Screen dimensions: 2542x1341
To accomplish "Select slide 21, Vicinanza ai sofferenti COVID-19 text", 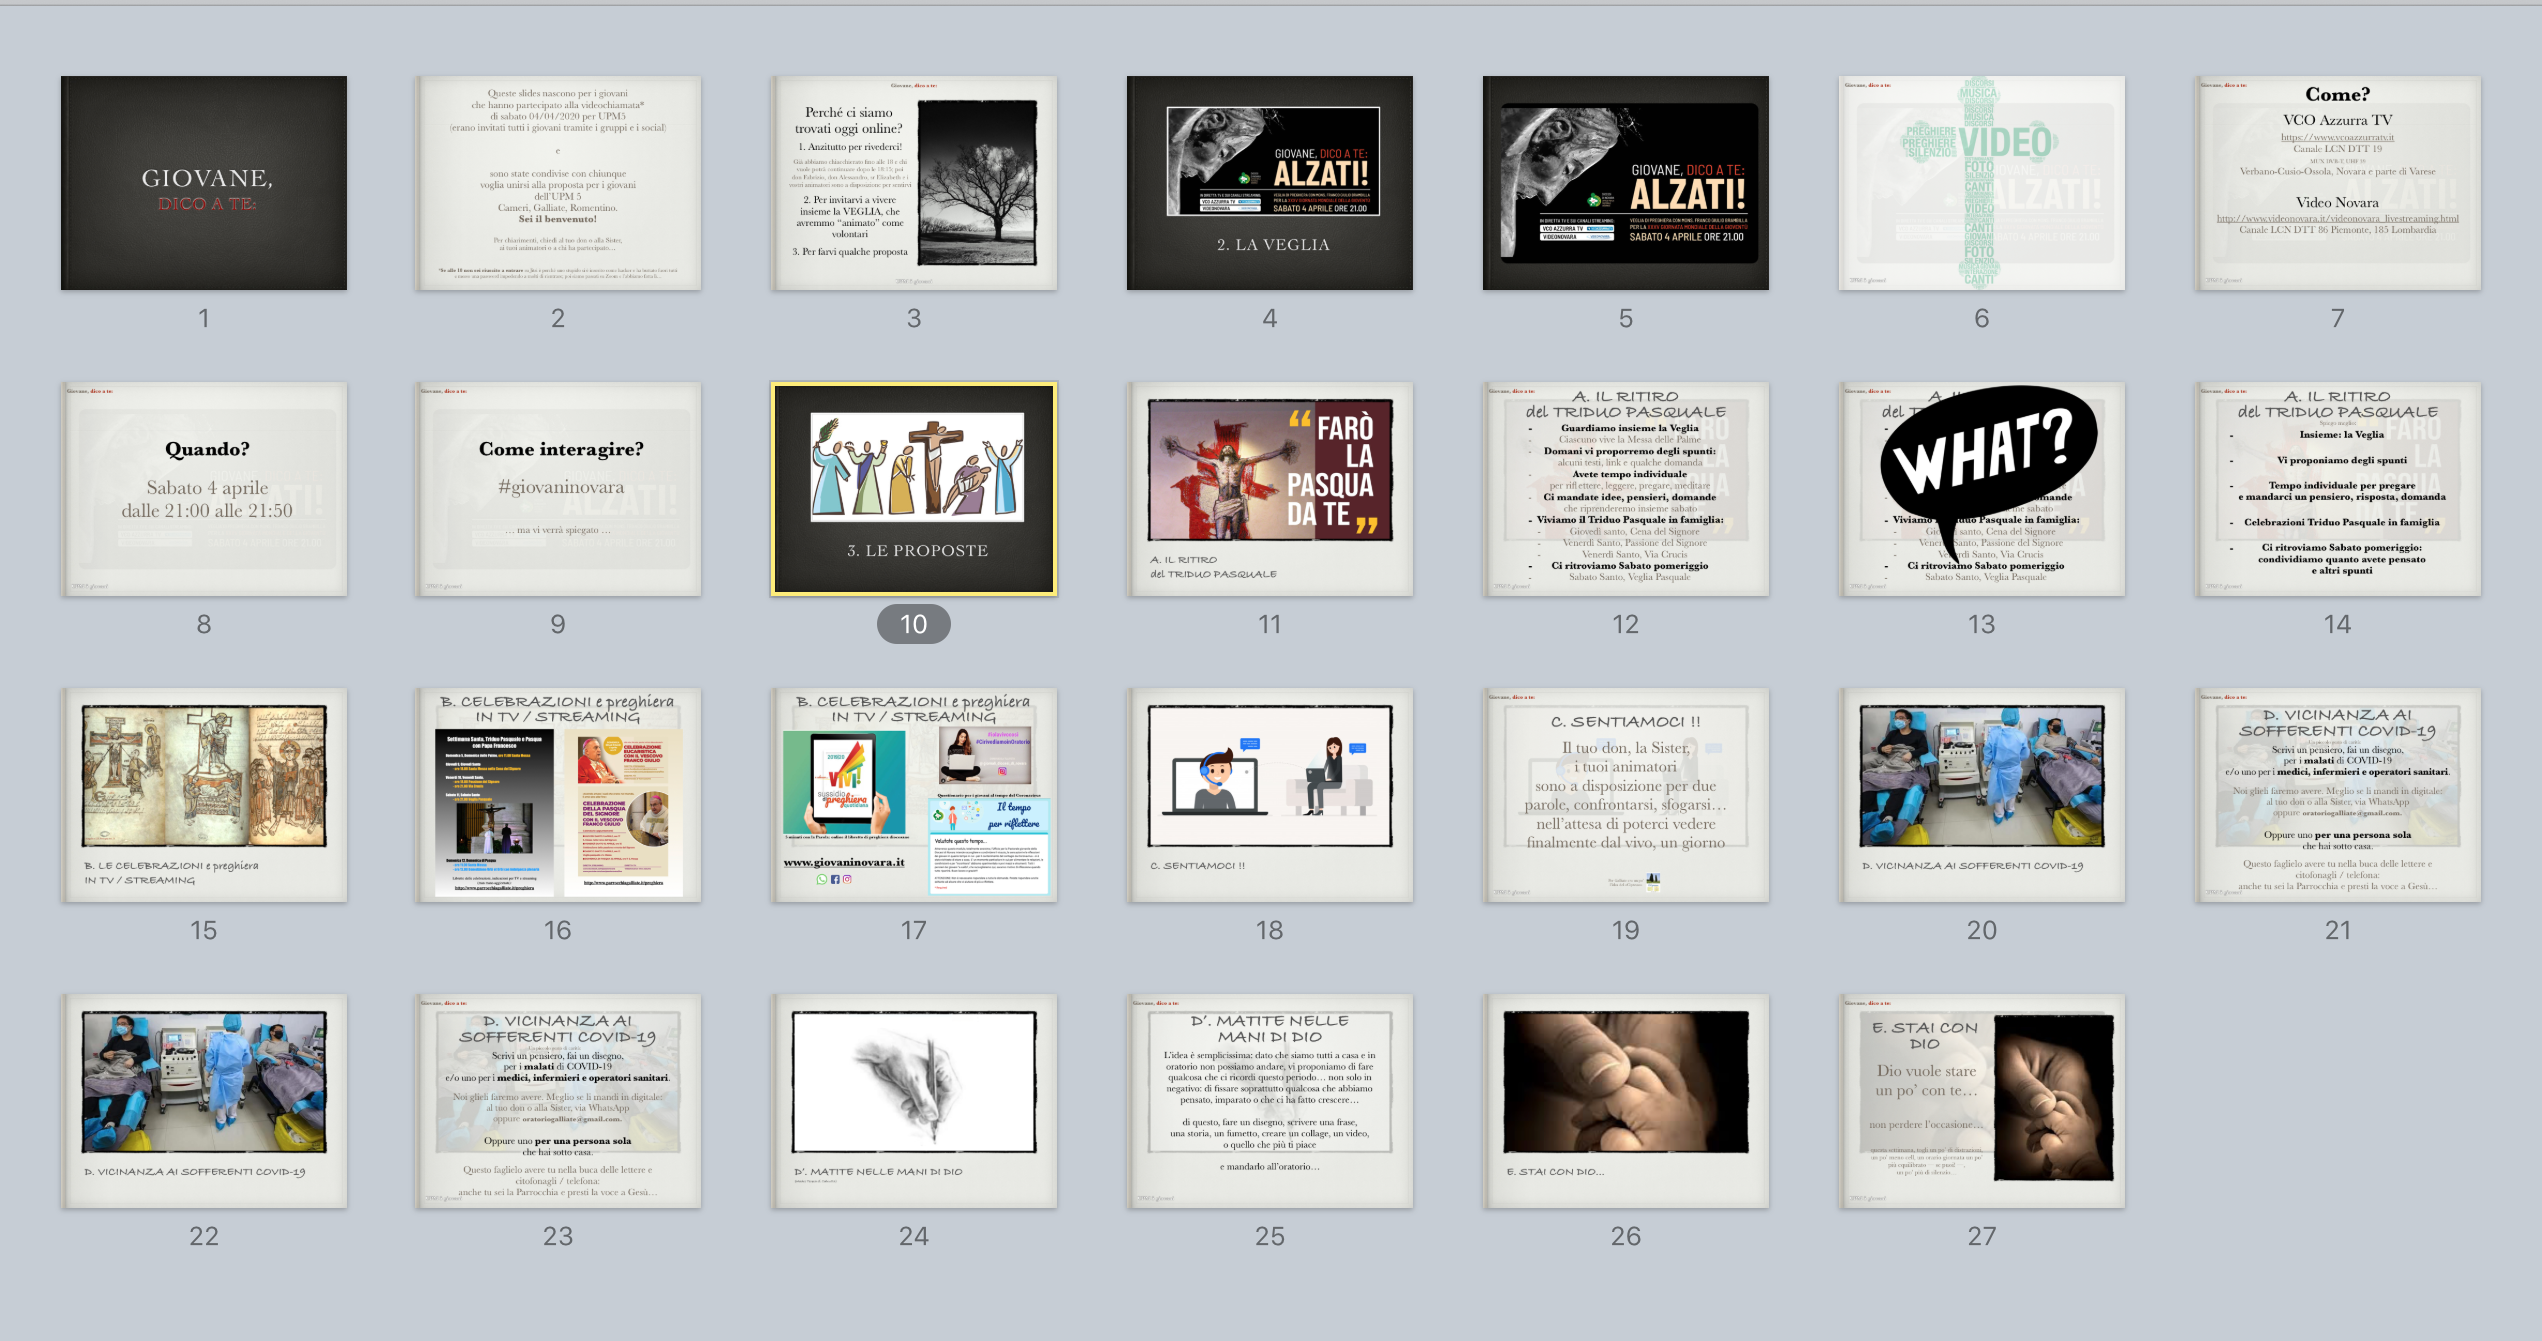I will click(2338, 795).
